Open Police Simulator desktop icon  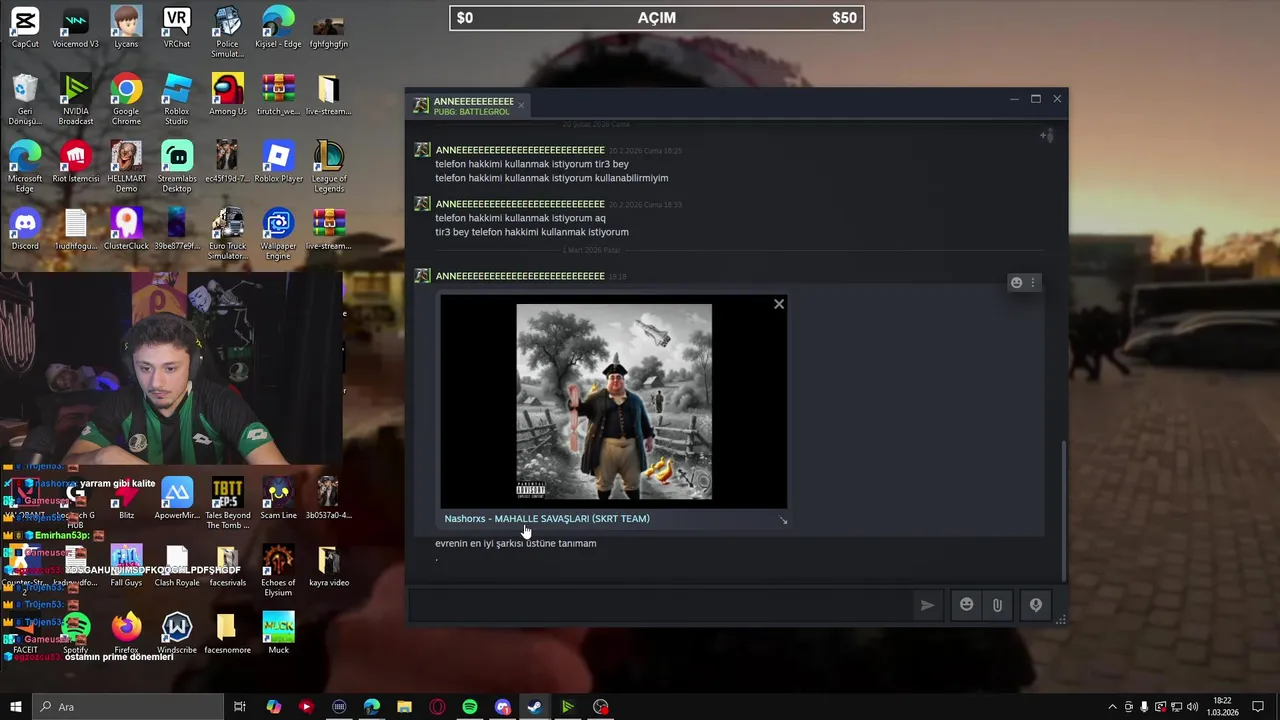tap(228, 32)
